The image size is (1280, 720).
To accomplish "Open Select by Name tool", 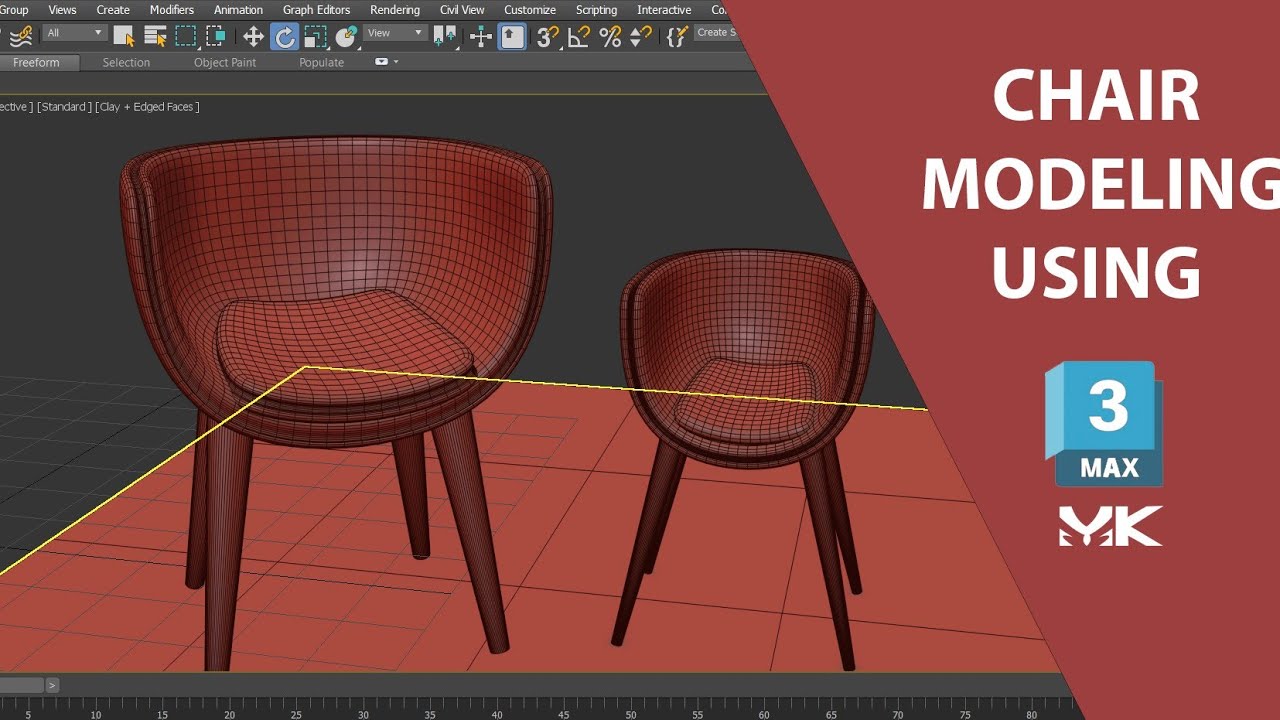I will pos(155,36).
